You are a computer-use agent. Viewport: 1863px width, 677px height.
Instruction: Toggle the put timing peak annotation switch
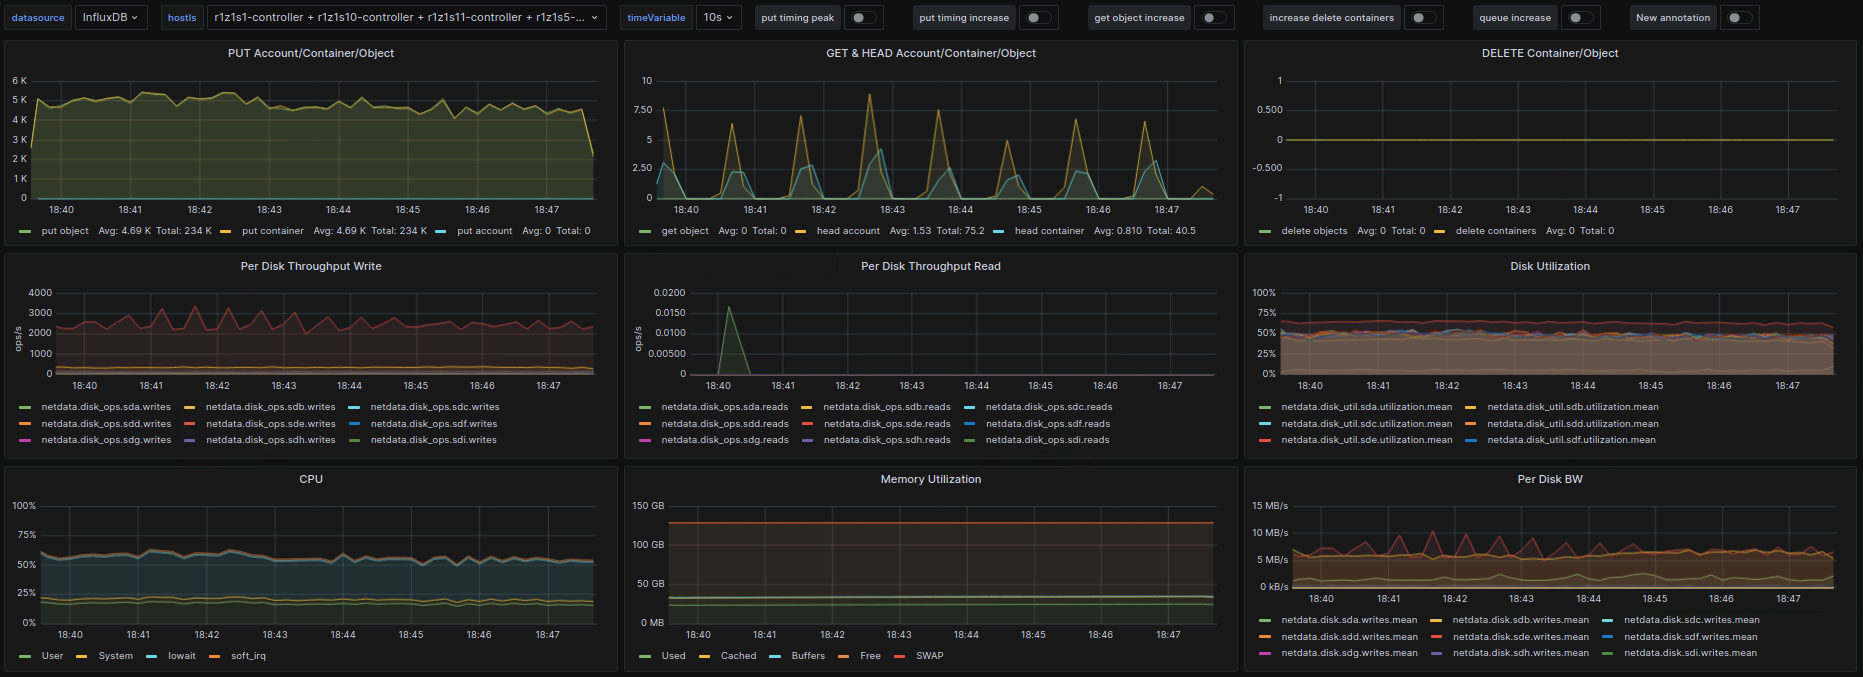click(x=863, y=18)
